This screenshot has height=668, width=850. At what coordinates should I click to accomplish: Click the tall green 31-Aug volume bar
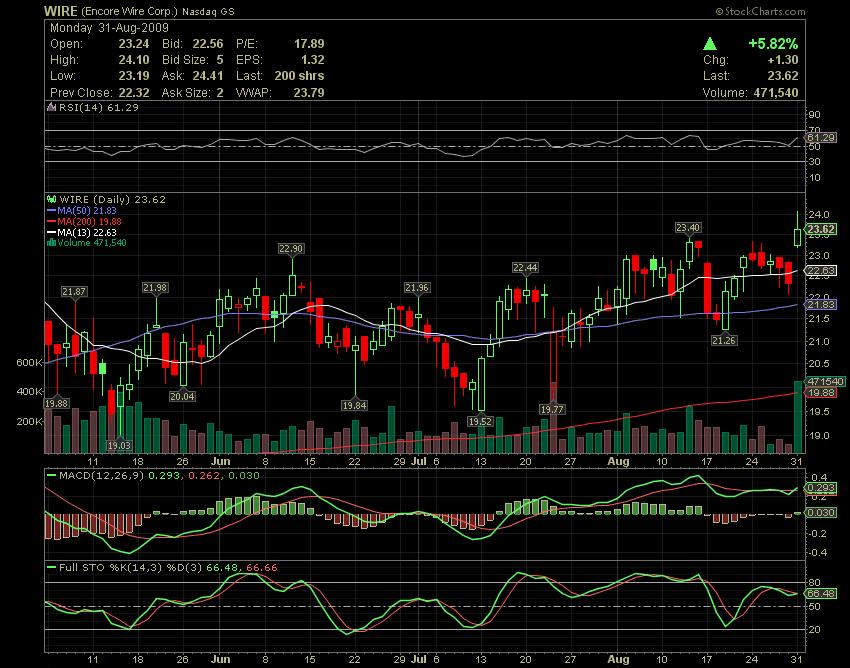tap(798, 417)
